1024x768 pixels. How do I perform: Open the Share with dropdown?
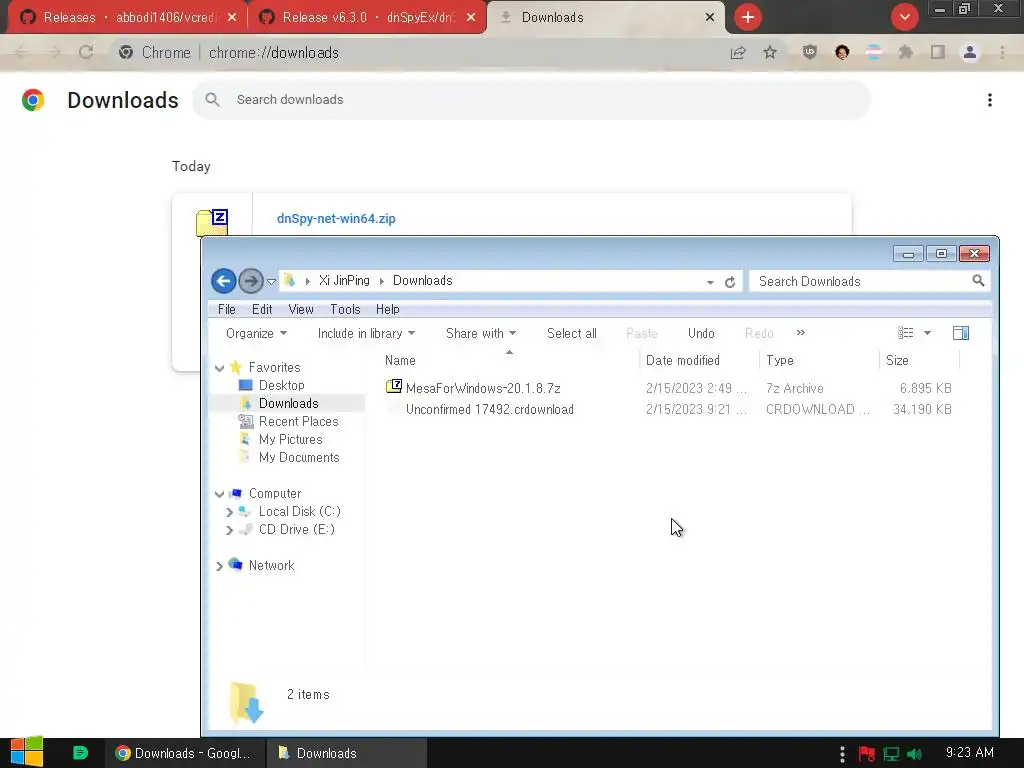[481, 334]
